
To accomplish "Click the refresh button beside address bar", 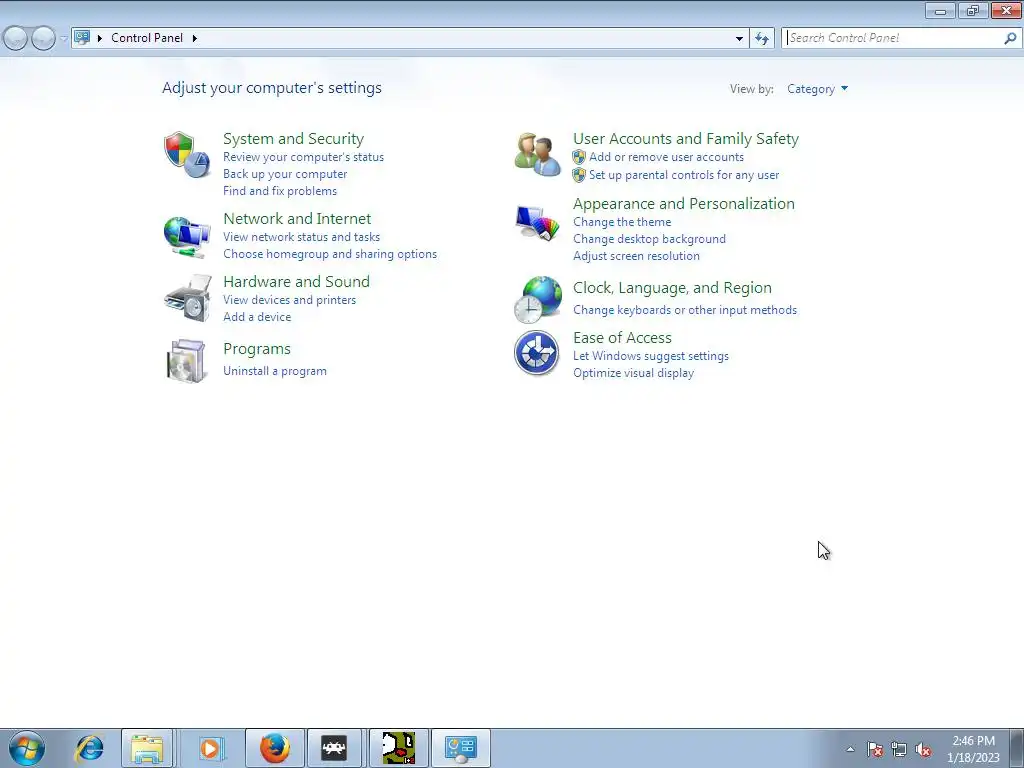I will (762, 38).
